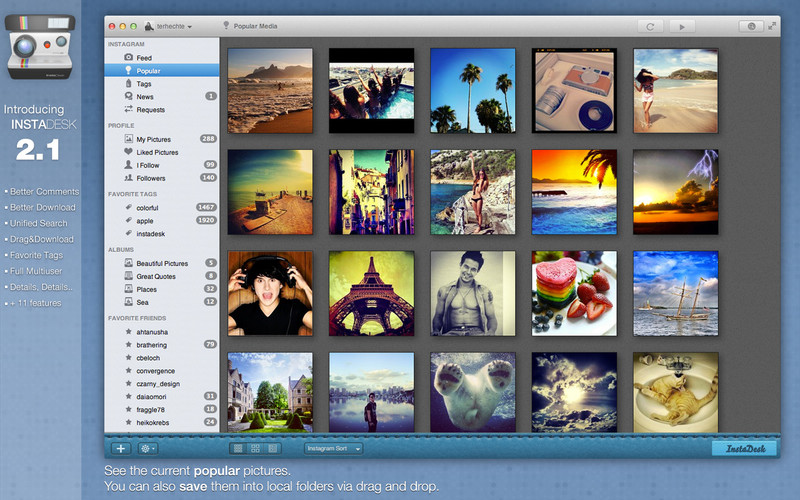Viewport: 800px width, 500px height.
Task: Open the Eiffel Tower photo thumbnail
Action: [371, 293]
